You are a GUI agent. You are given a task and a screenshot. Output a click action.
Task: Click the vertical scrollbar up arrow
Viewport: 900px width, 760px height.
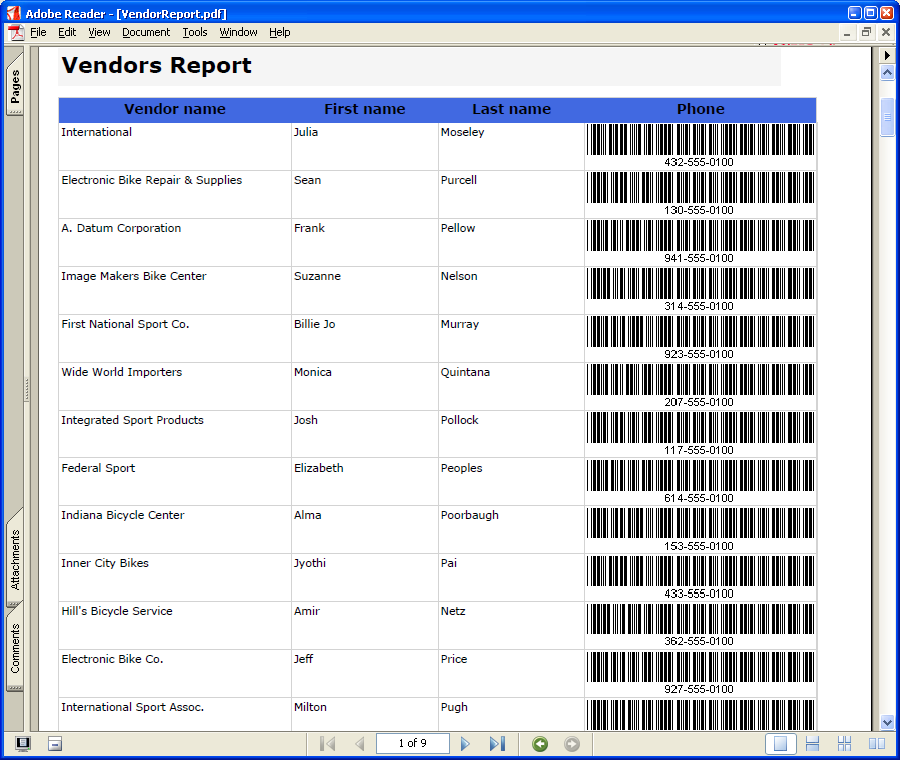point(887,72)
